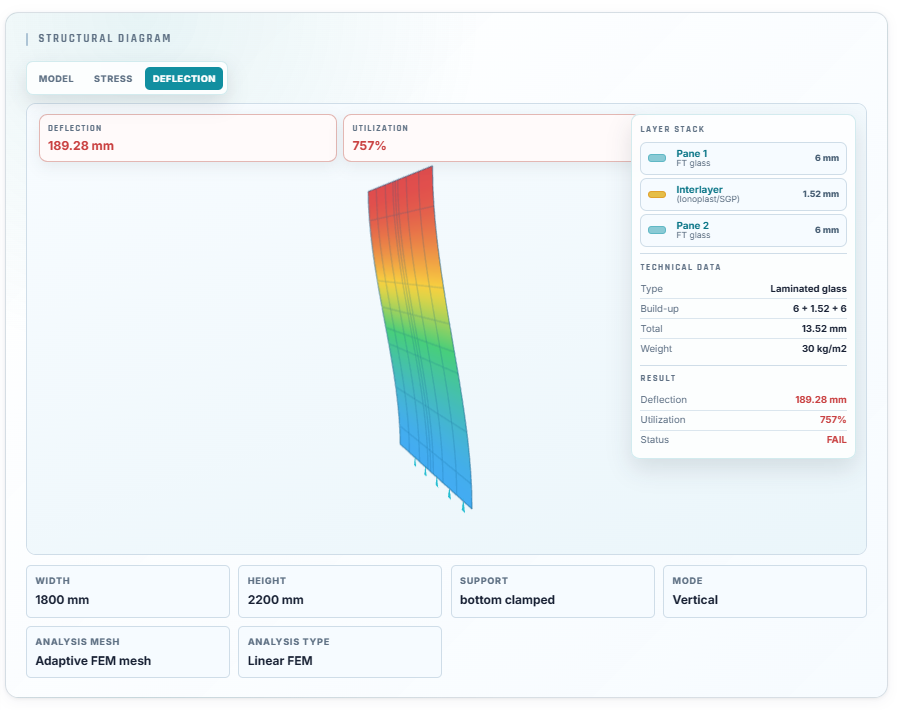Viewport: 897px width, 710px height.
Task: Open the Width 1800 mm field
Action: coord(128,592)
